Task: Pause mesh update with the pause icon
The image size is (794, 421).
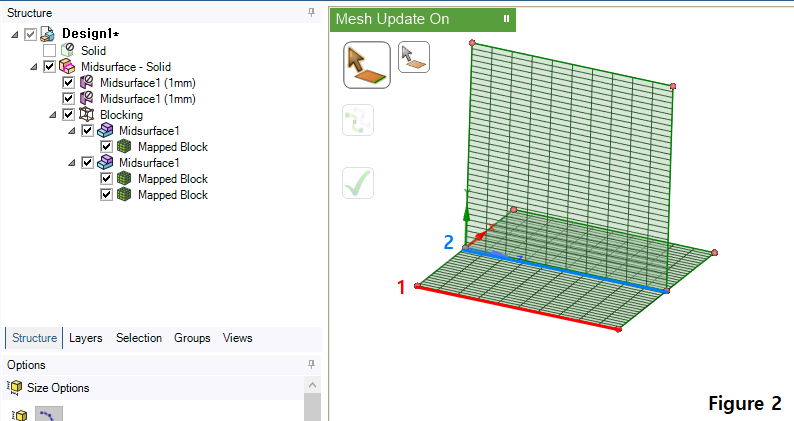Action: [506, 19]
